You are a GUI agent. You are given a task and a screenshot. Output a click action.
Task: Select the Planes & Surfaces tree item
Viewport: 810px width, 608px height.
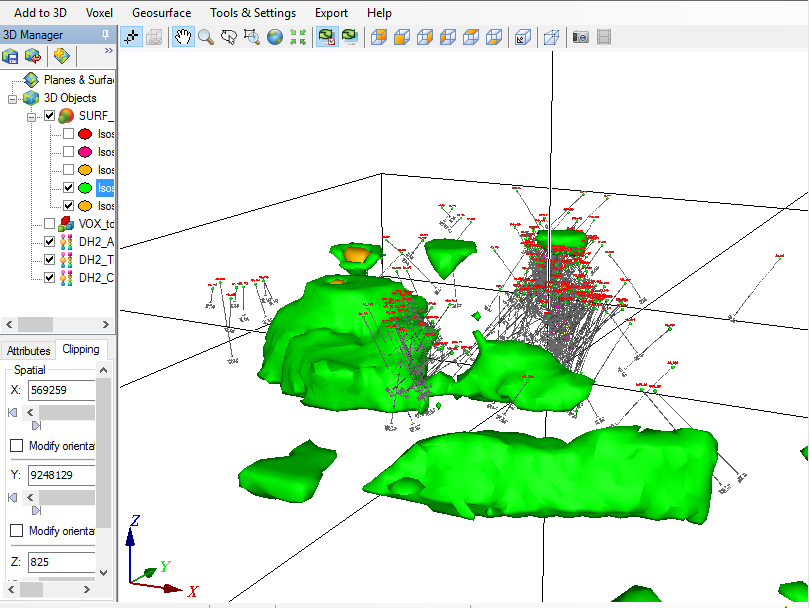pyautogui.click(x=78, y=79)
